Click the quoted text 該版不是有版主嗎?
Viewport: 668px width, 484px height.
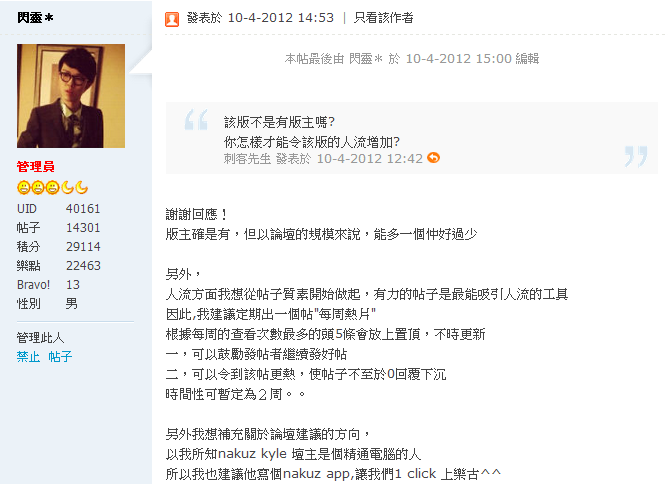(279, 123)
